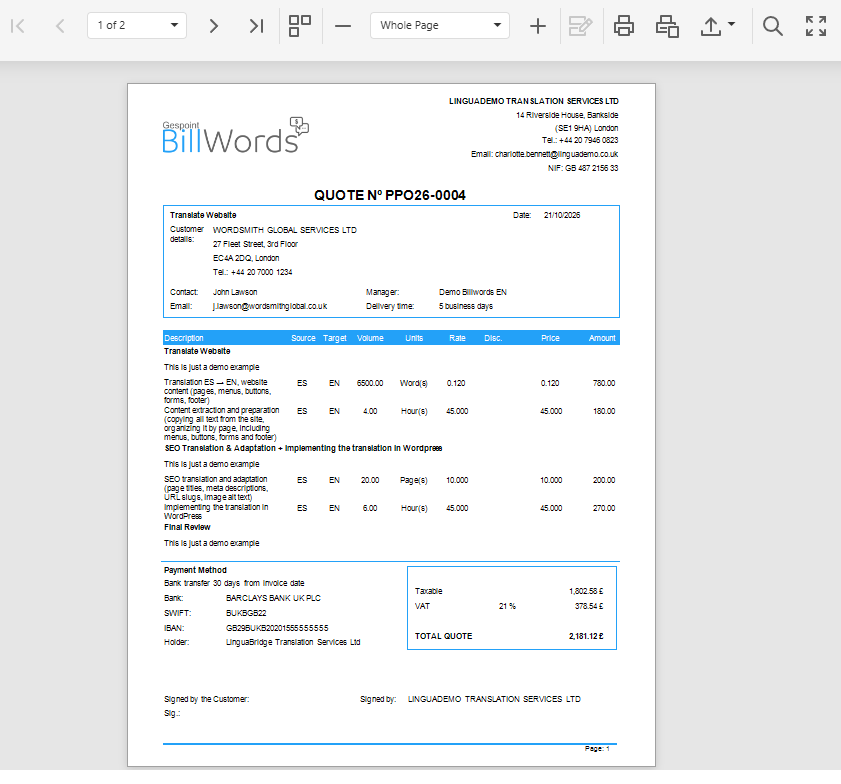841x784 pixels.
Task: Click the BillWords logo
Action: [x=235, y=135]
